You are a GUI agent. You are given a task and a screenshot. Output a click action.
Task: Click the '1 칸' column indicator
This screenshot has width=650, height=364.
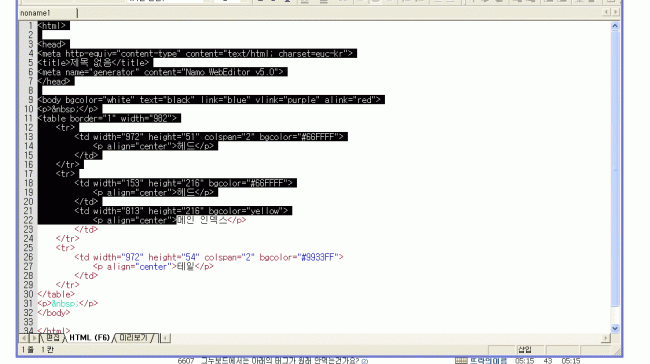[47, 350]
